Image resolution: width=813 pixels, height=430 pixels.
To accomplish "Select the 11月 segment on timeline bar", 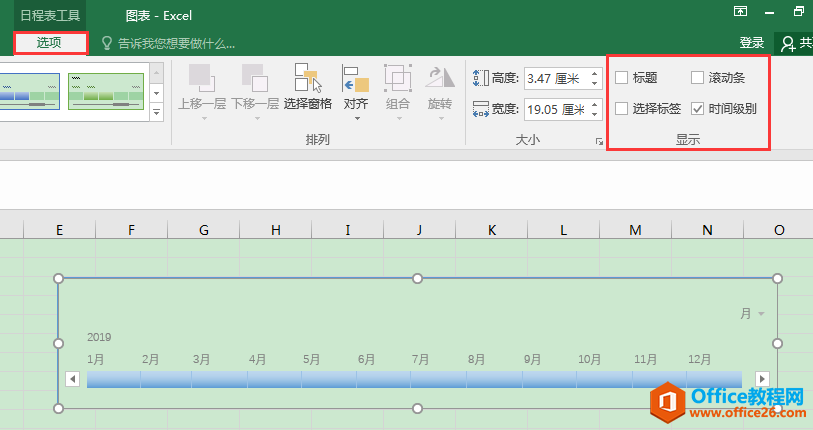I will (x=659, y=379).
